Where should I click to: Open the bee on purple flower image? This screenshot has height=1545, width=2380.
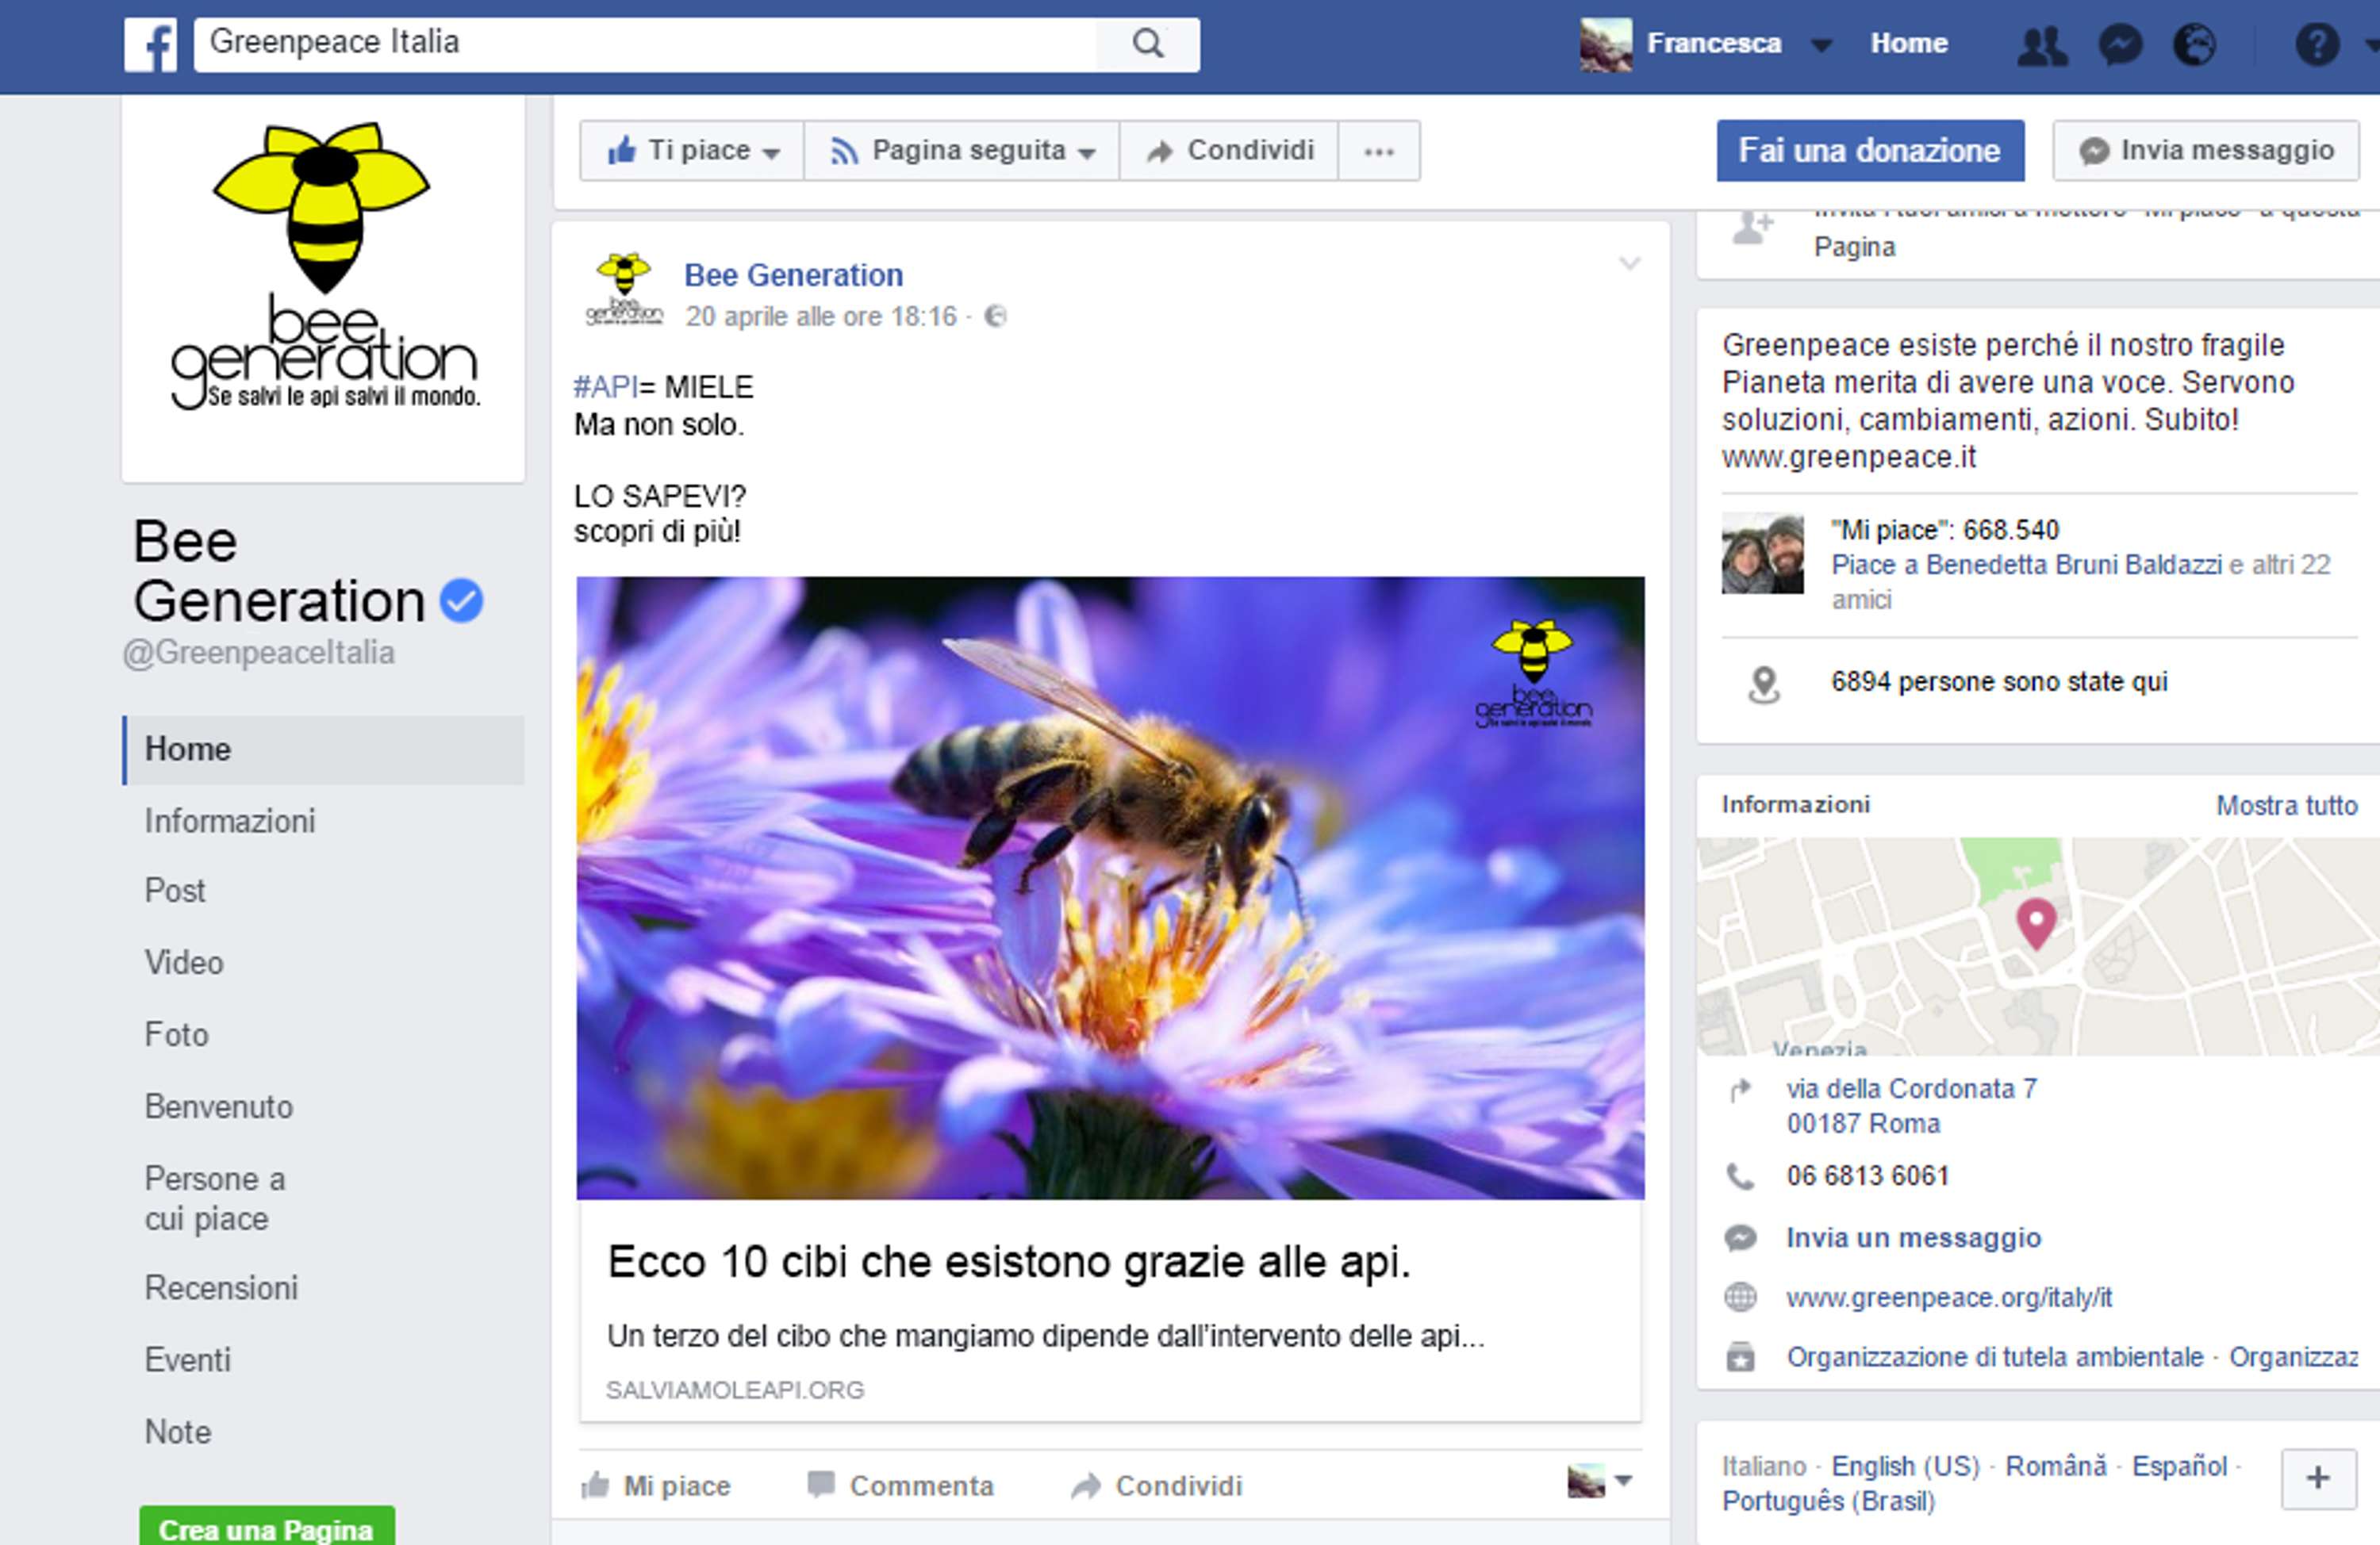[x=1110, y=888]
